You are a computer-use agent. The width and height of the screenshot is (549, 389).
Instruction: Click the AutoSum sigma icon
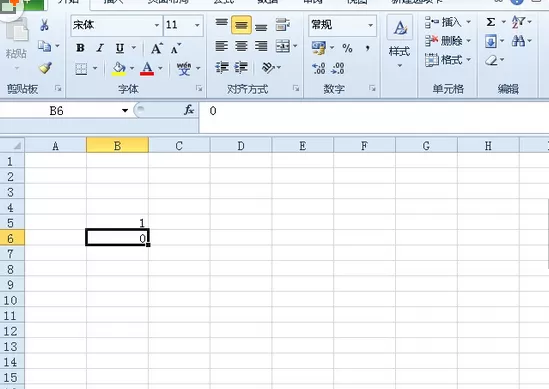pos(491,22)
